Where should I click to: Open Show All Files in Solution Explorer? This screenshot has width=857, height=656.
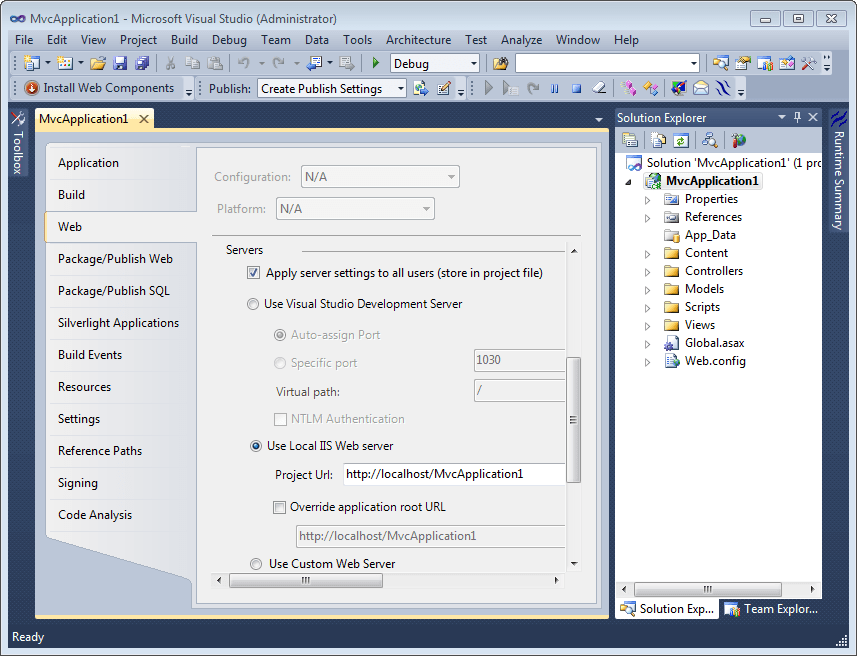(659, 139)
